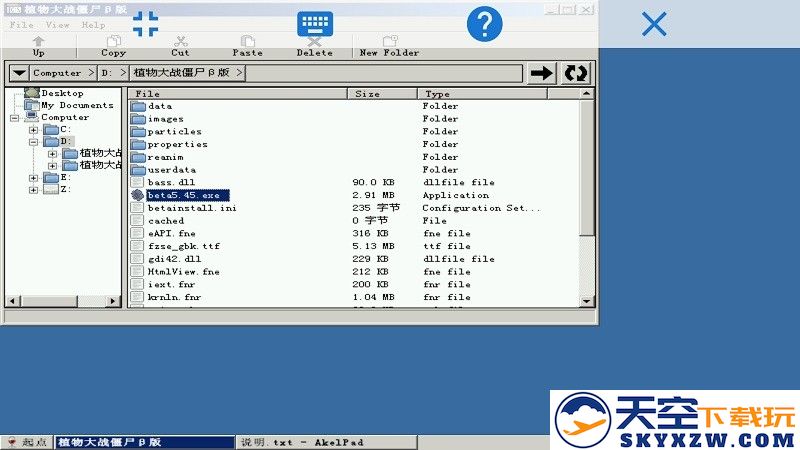Click the 起点 start button
This screenshot has height=450, width=800.
pos(28,442)
